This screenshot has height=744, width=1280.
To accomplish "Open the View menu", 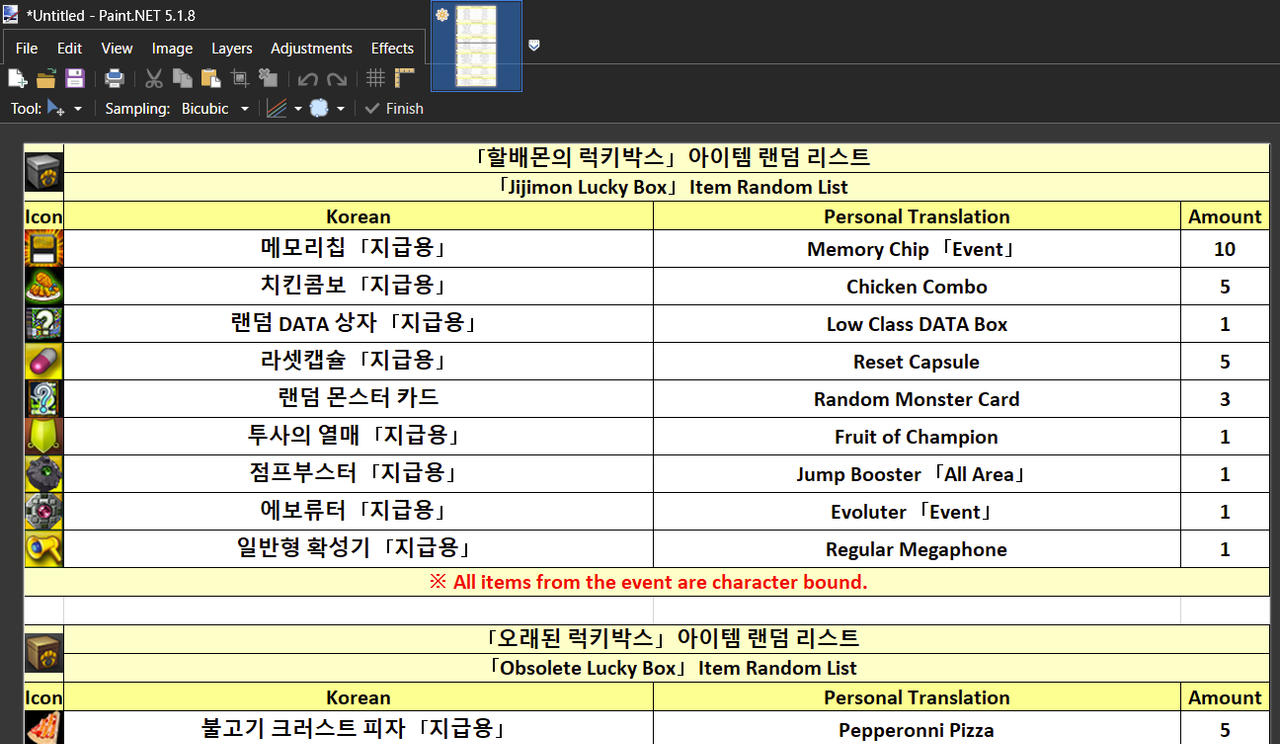I will [x=117, y=48].
